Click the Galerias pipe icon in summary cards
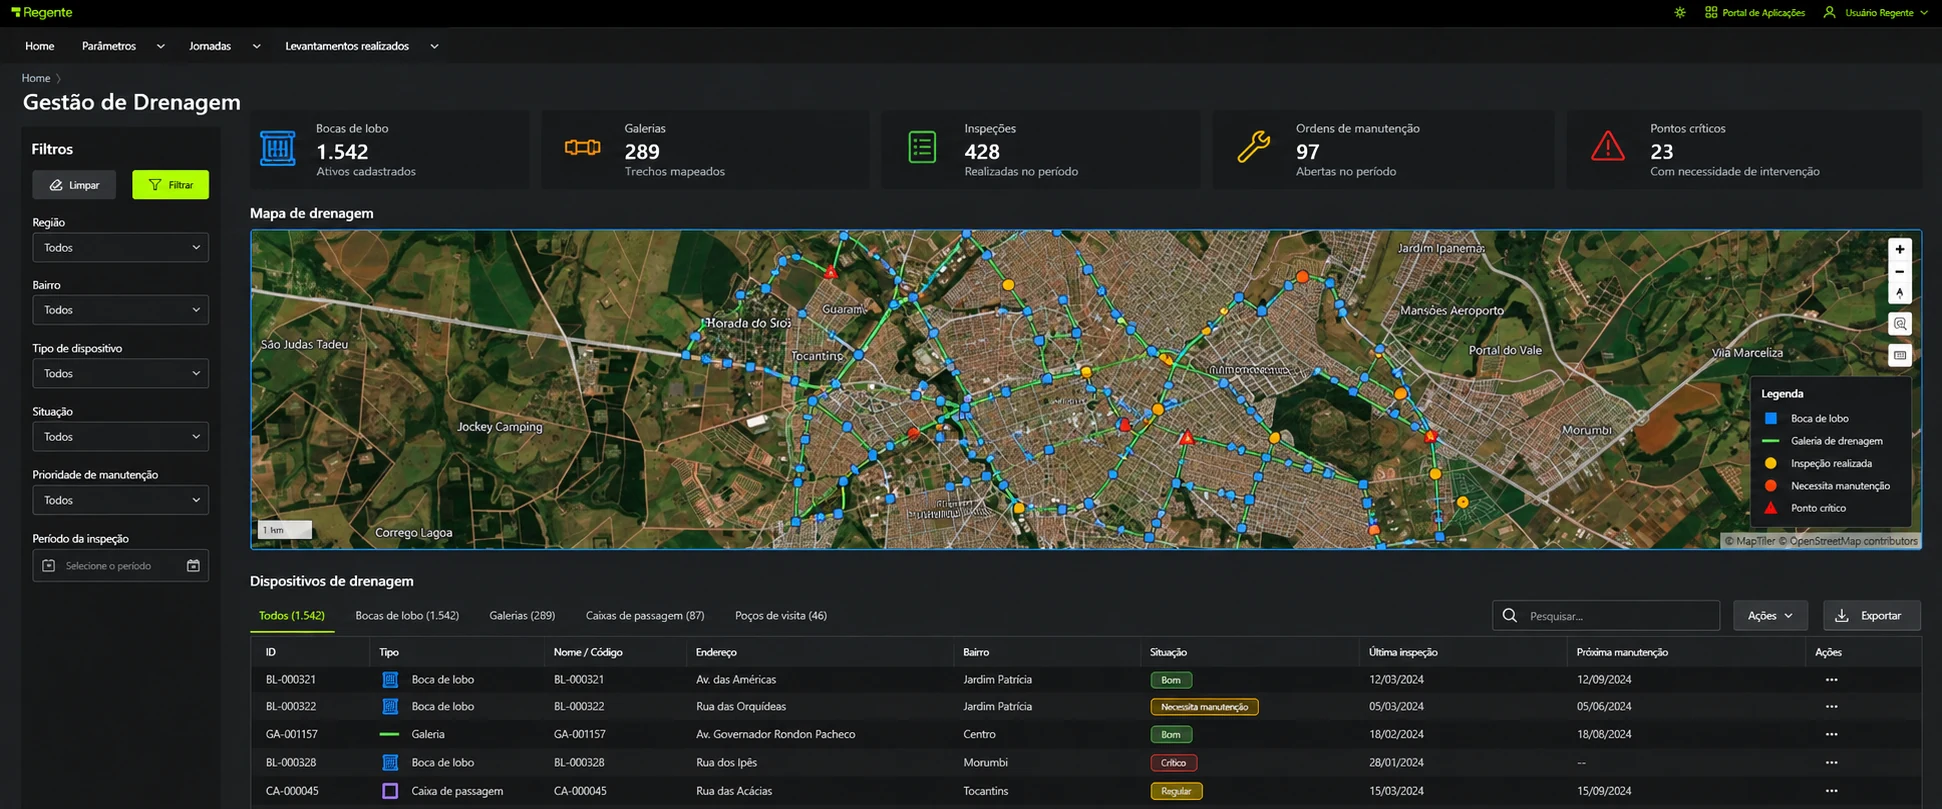This screenshot has width=1942, height=809. (582, 148)
